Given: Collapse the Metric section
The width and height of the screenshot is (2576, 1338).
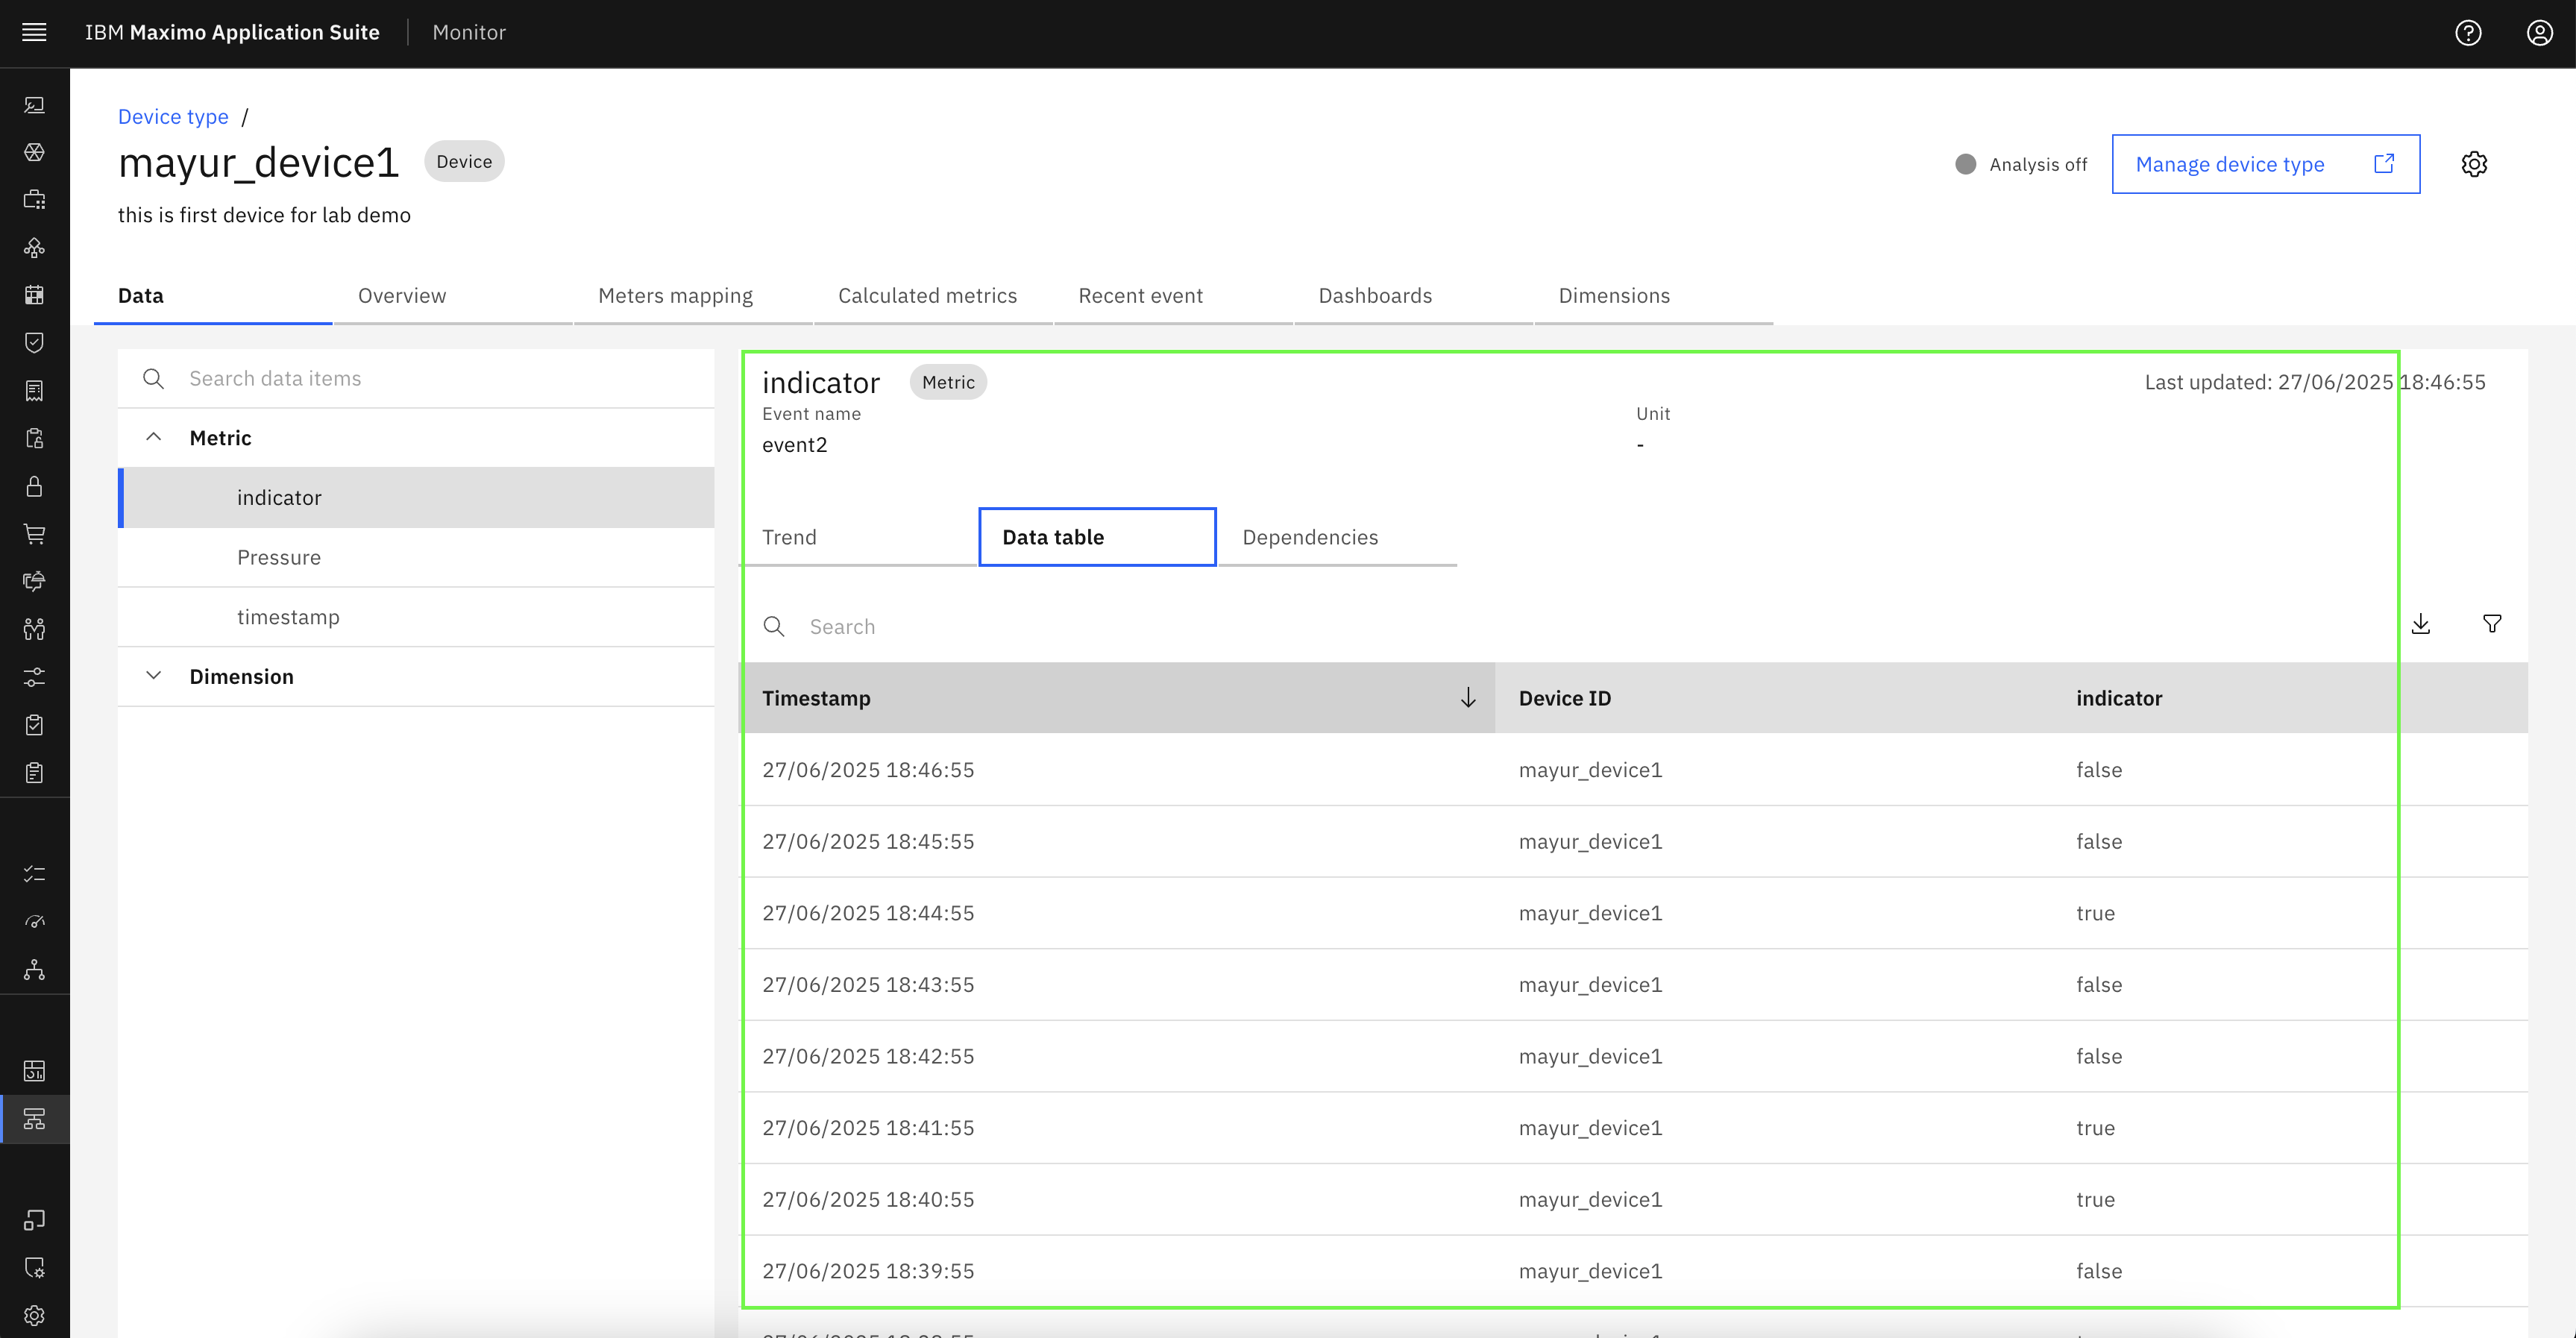Looking at the screenshot, I should click(153, 437).
